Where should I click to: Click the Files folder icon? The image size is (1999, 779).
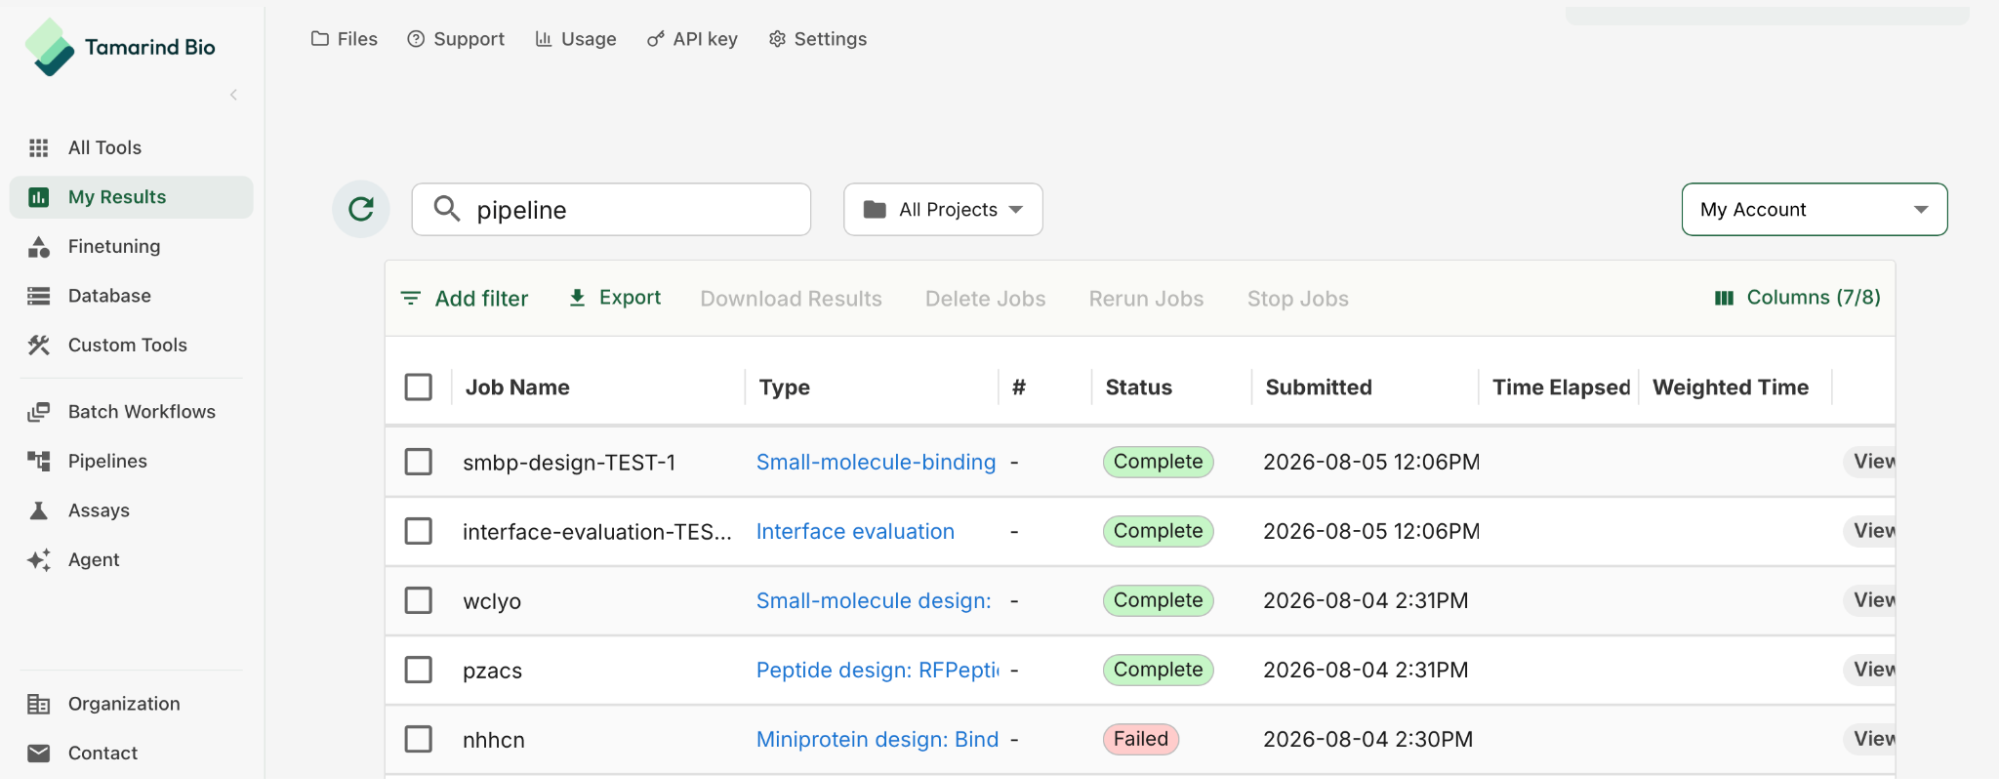pos(320,39)
